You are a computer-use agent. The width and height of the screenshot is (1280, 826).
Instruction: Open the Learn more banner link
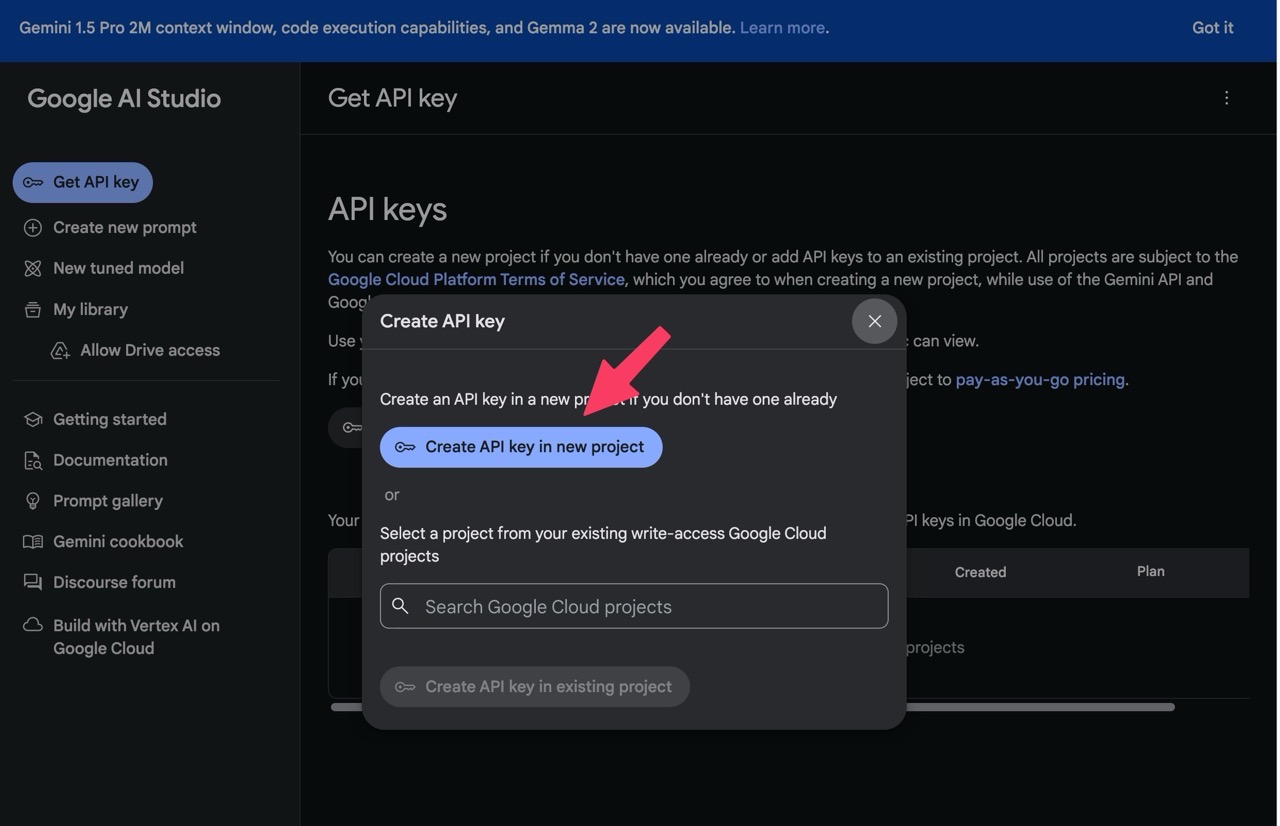click(782, 28)
